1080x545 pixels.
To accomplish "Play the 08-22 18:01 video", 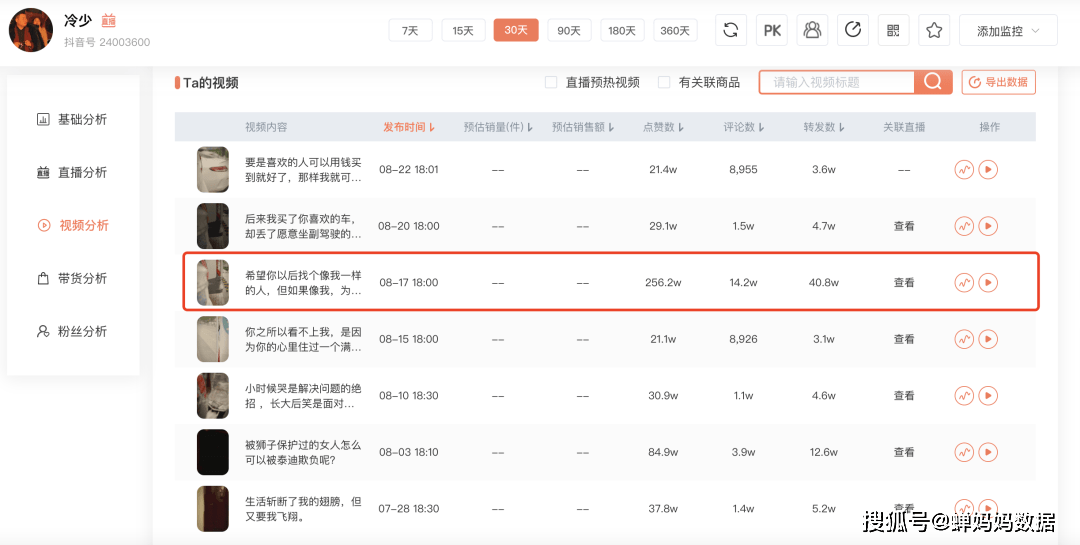I will 988,169.
